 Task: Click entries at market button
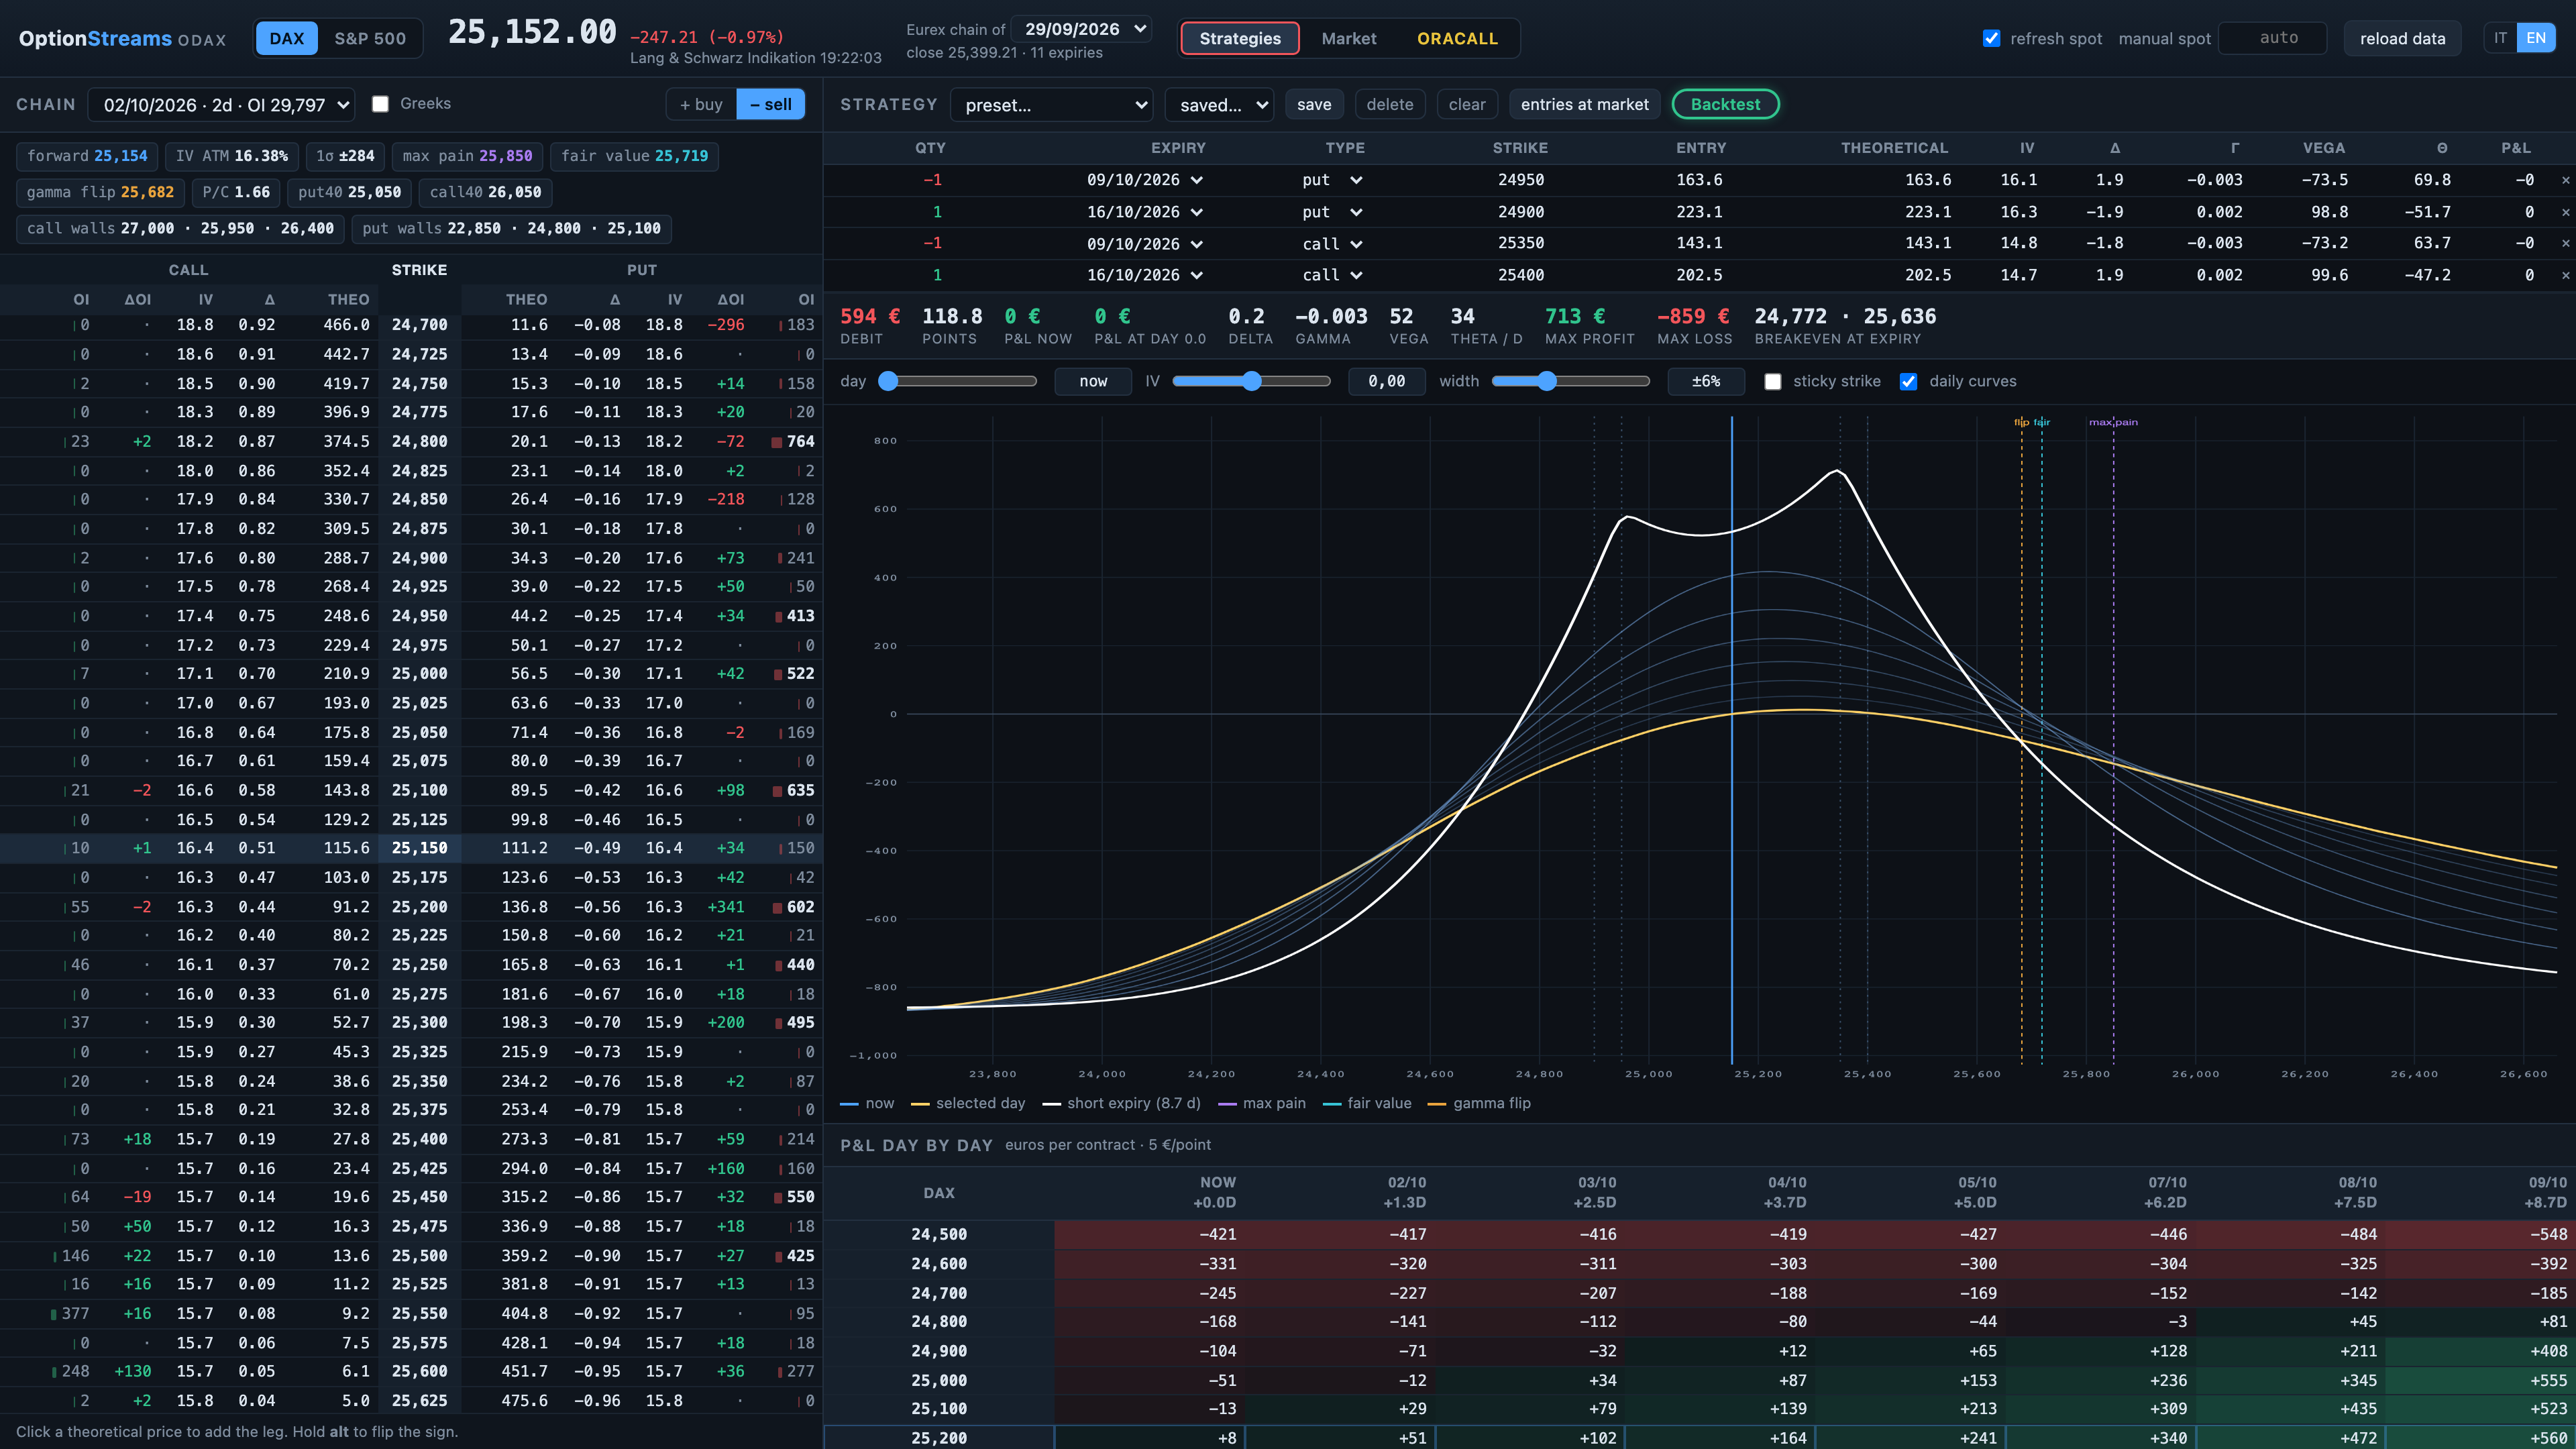click(x=1585, y=104)
